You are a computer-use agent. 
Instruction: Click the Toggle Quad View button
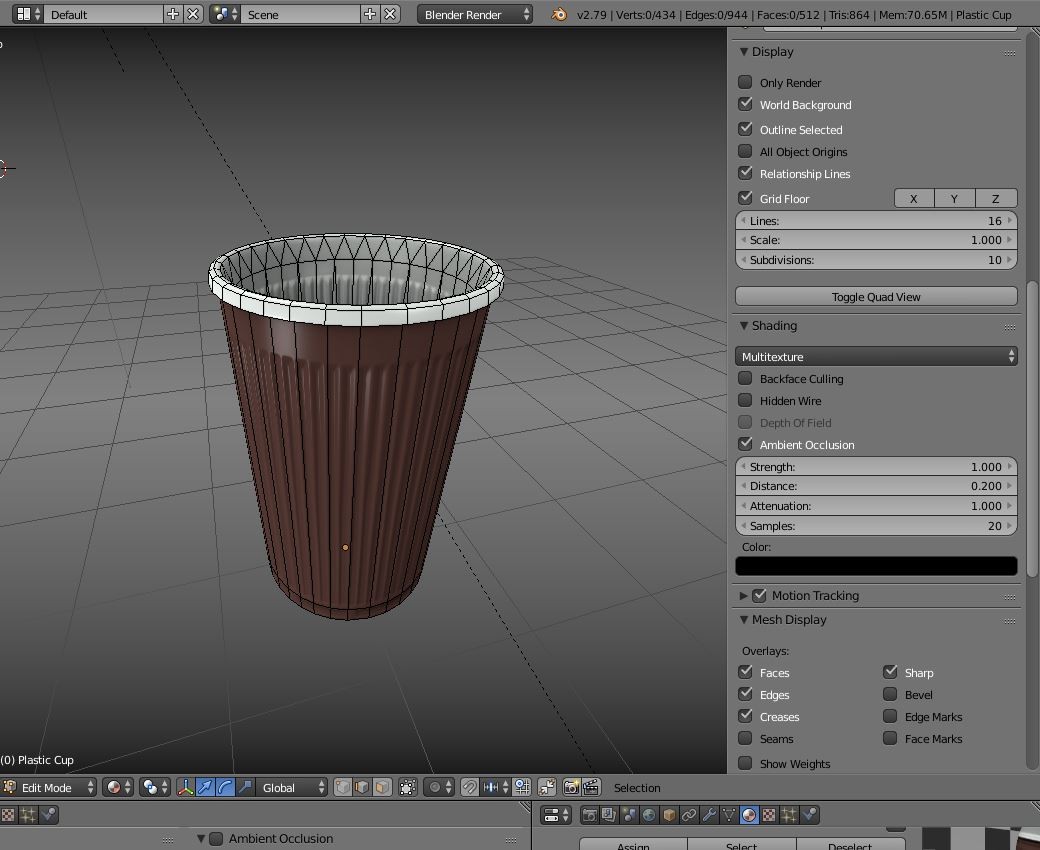876,296
